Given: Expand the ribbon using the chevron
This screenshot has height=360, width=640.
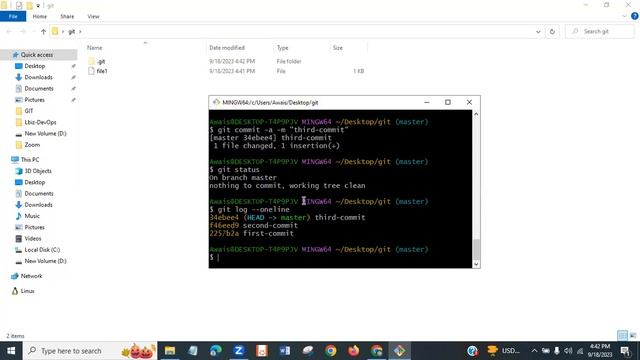Looking at the screenshot, I should [624, 16].
